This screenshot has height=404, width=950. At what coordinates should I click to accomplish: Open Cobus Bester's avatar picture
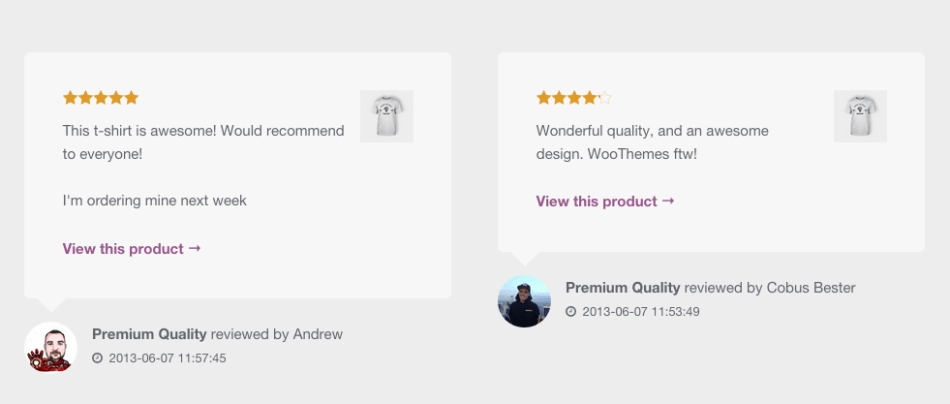click(524, 301)
